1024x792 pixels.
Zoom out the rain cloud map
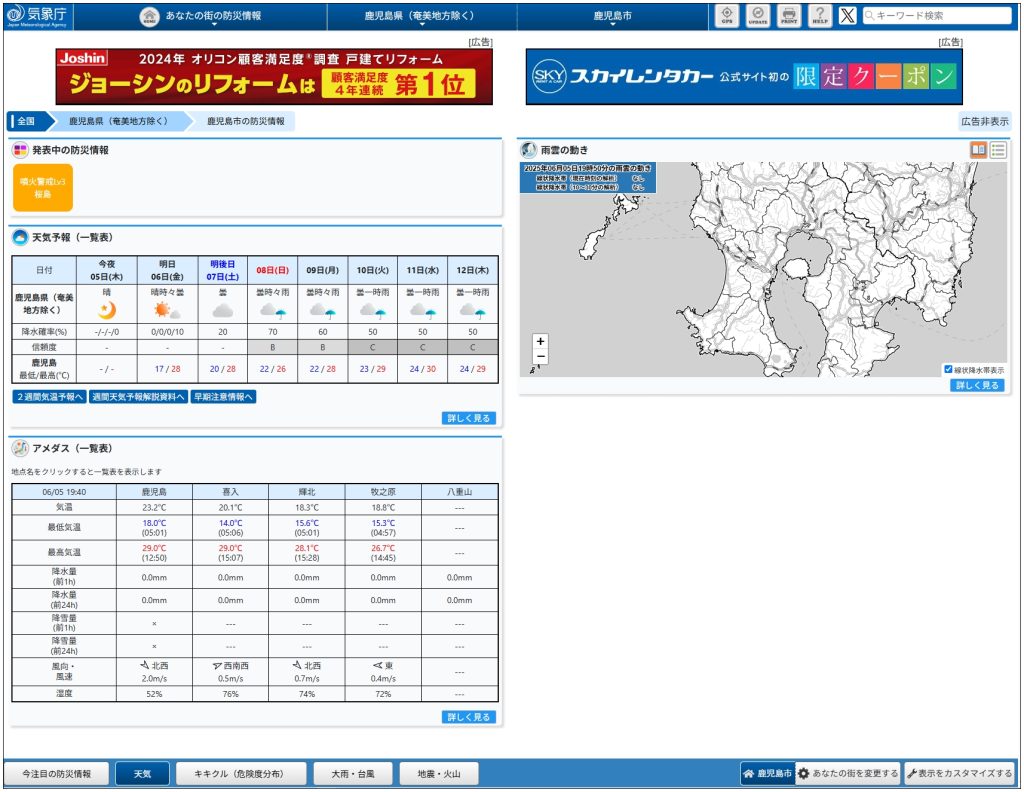click(x=541, y=357)
